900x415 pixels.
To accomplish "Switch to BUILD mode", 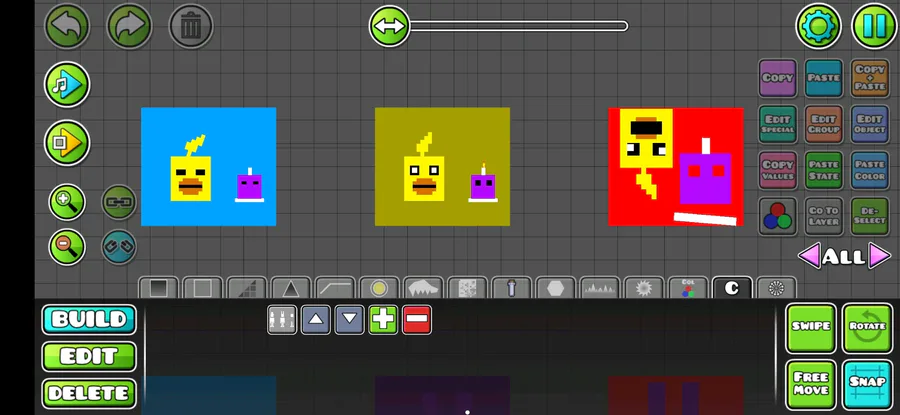I will (89, 320).
